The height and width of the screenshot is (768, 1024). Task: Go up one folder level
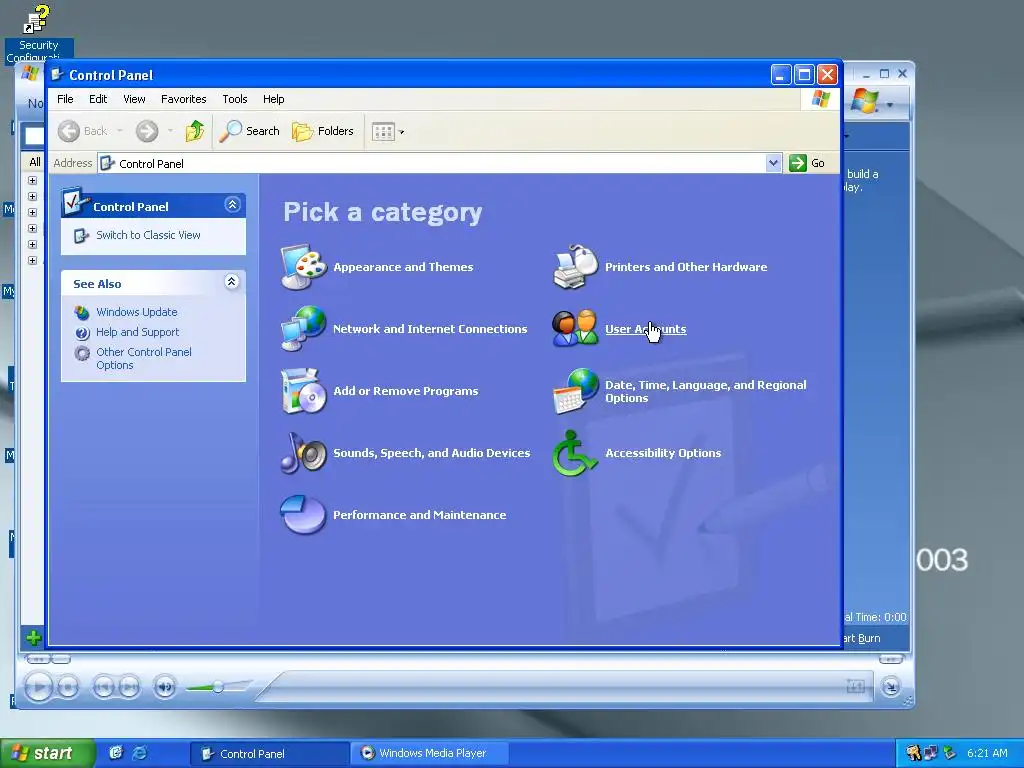click(194, 131)
